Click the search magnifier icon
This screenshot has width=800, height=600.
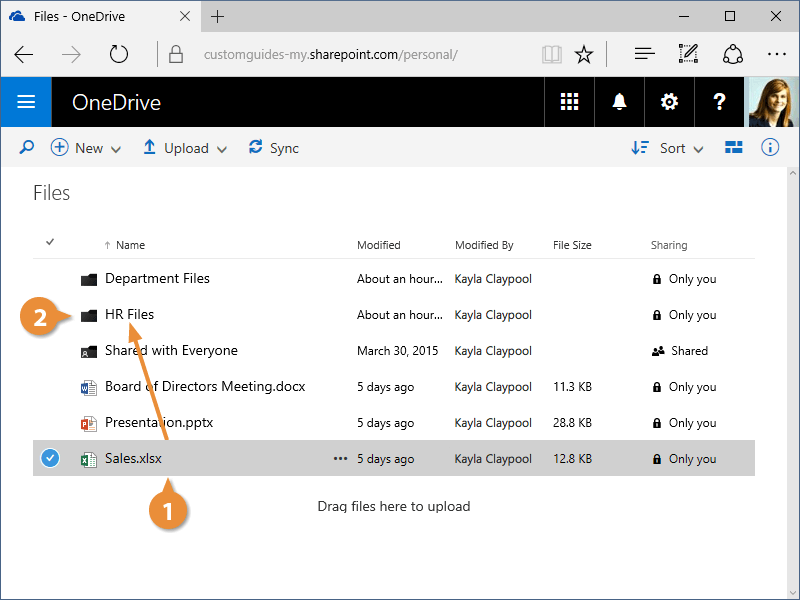[x=27, y=148]
